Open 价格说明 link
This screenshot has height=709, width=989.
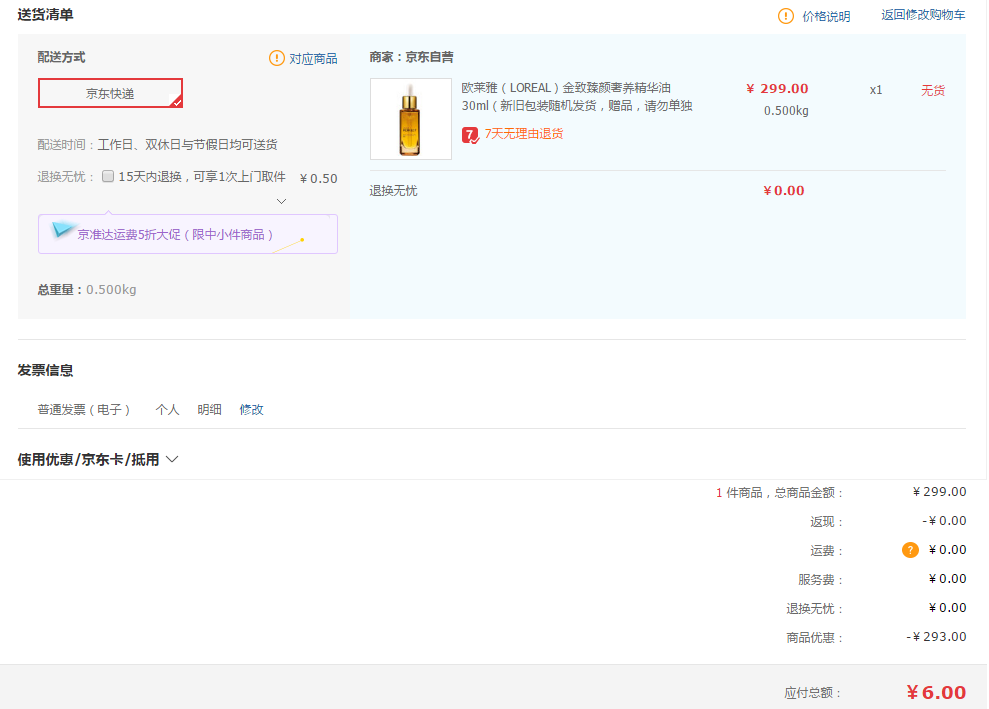coord(826,16)
